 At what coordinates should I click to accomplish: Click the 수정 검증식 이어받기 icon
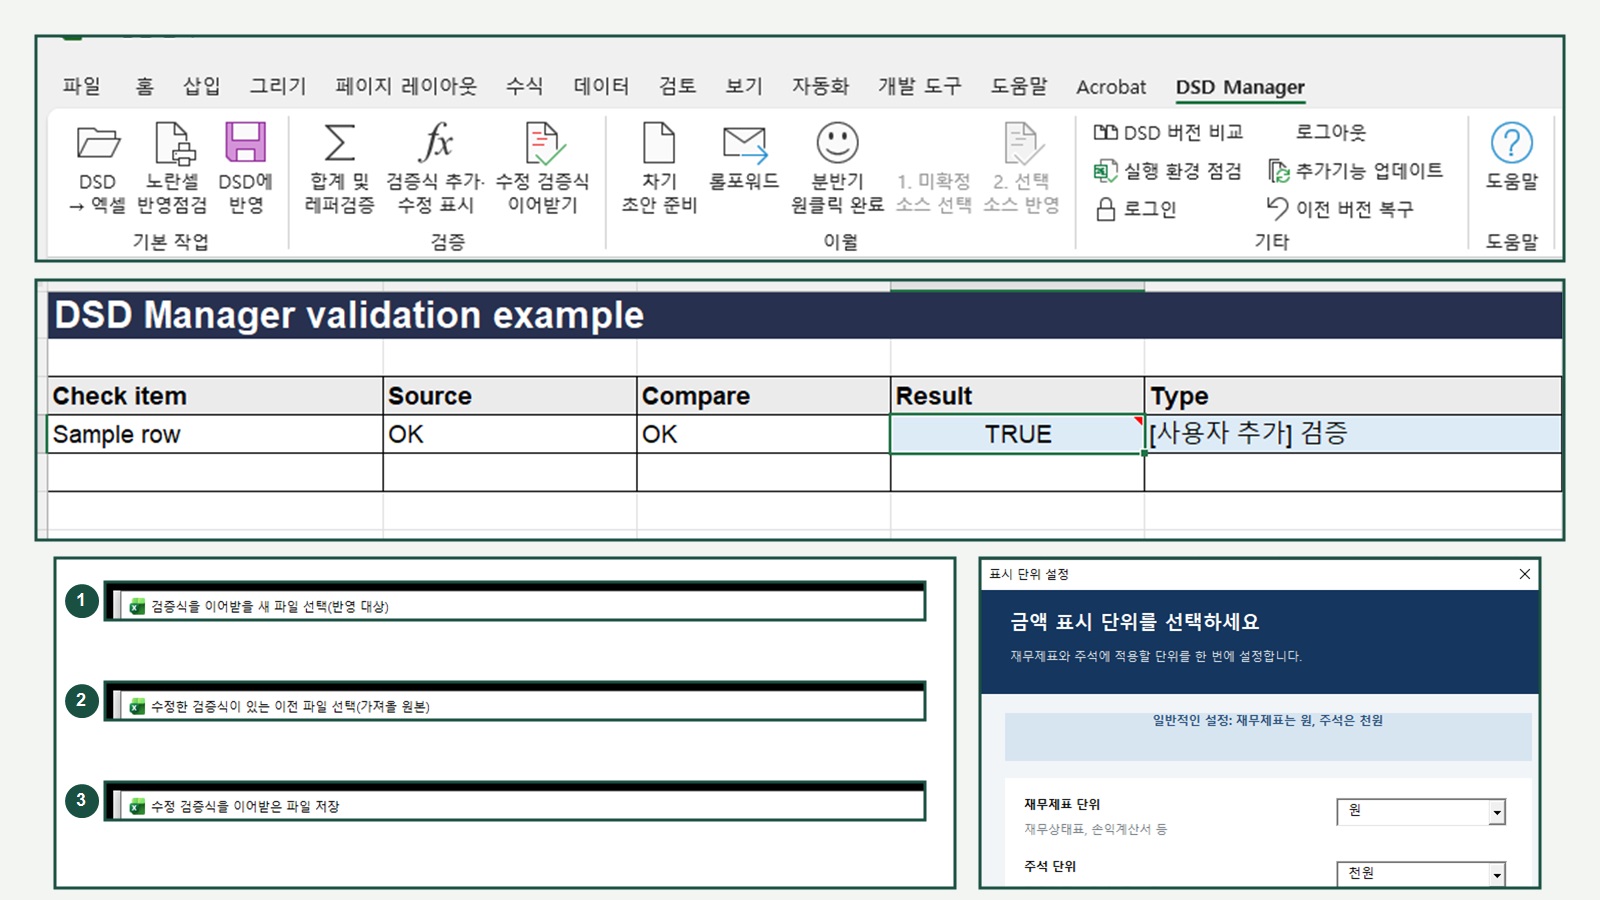[543, 143]
